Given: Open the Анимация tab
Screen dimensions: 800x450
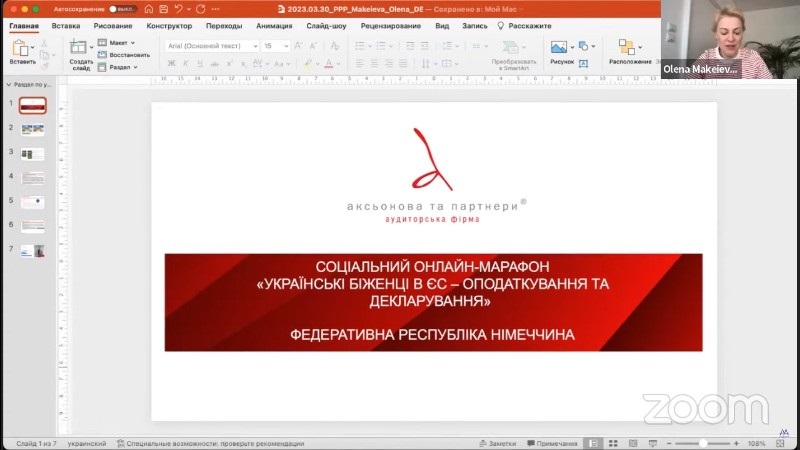Looking at the screenshot, I should coord(274,26).
